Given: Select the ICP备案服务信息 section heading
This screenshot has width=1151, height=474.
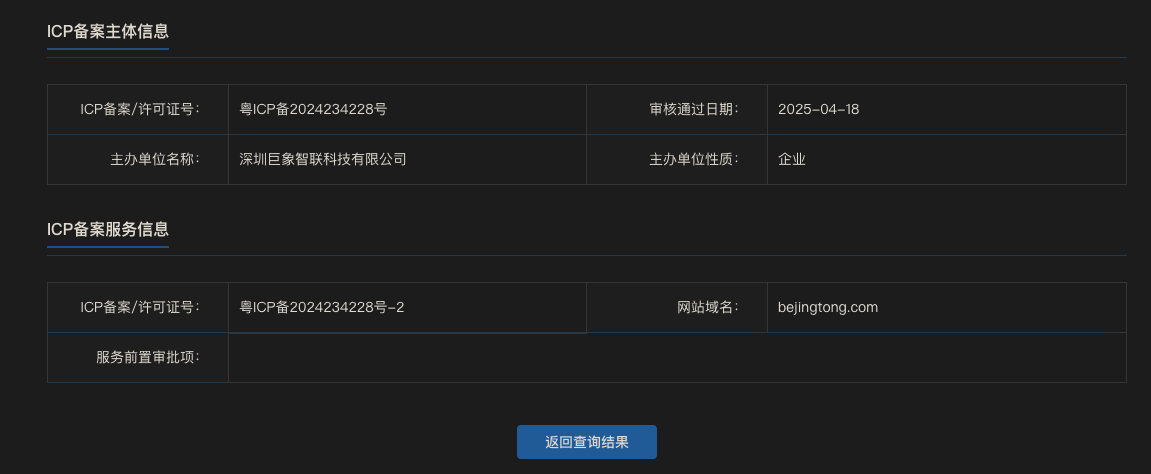Looking at the screenshot, I should (x=108, y=230).
